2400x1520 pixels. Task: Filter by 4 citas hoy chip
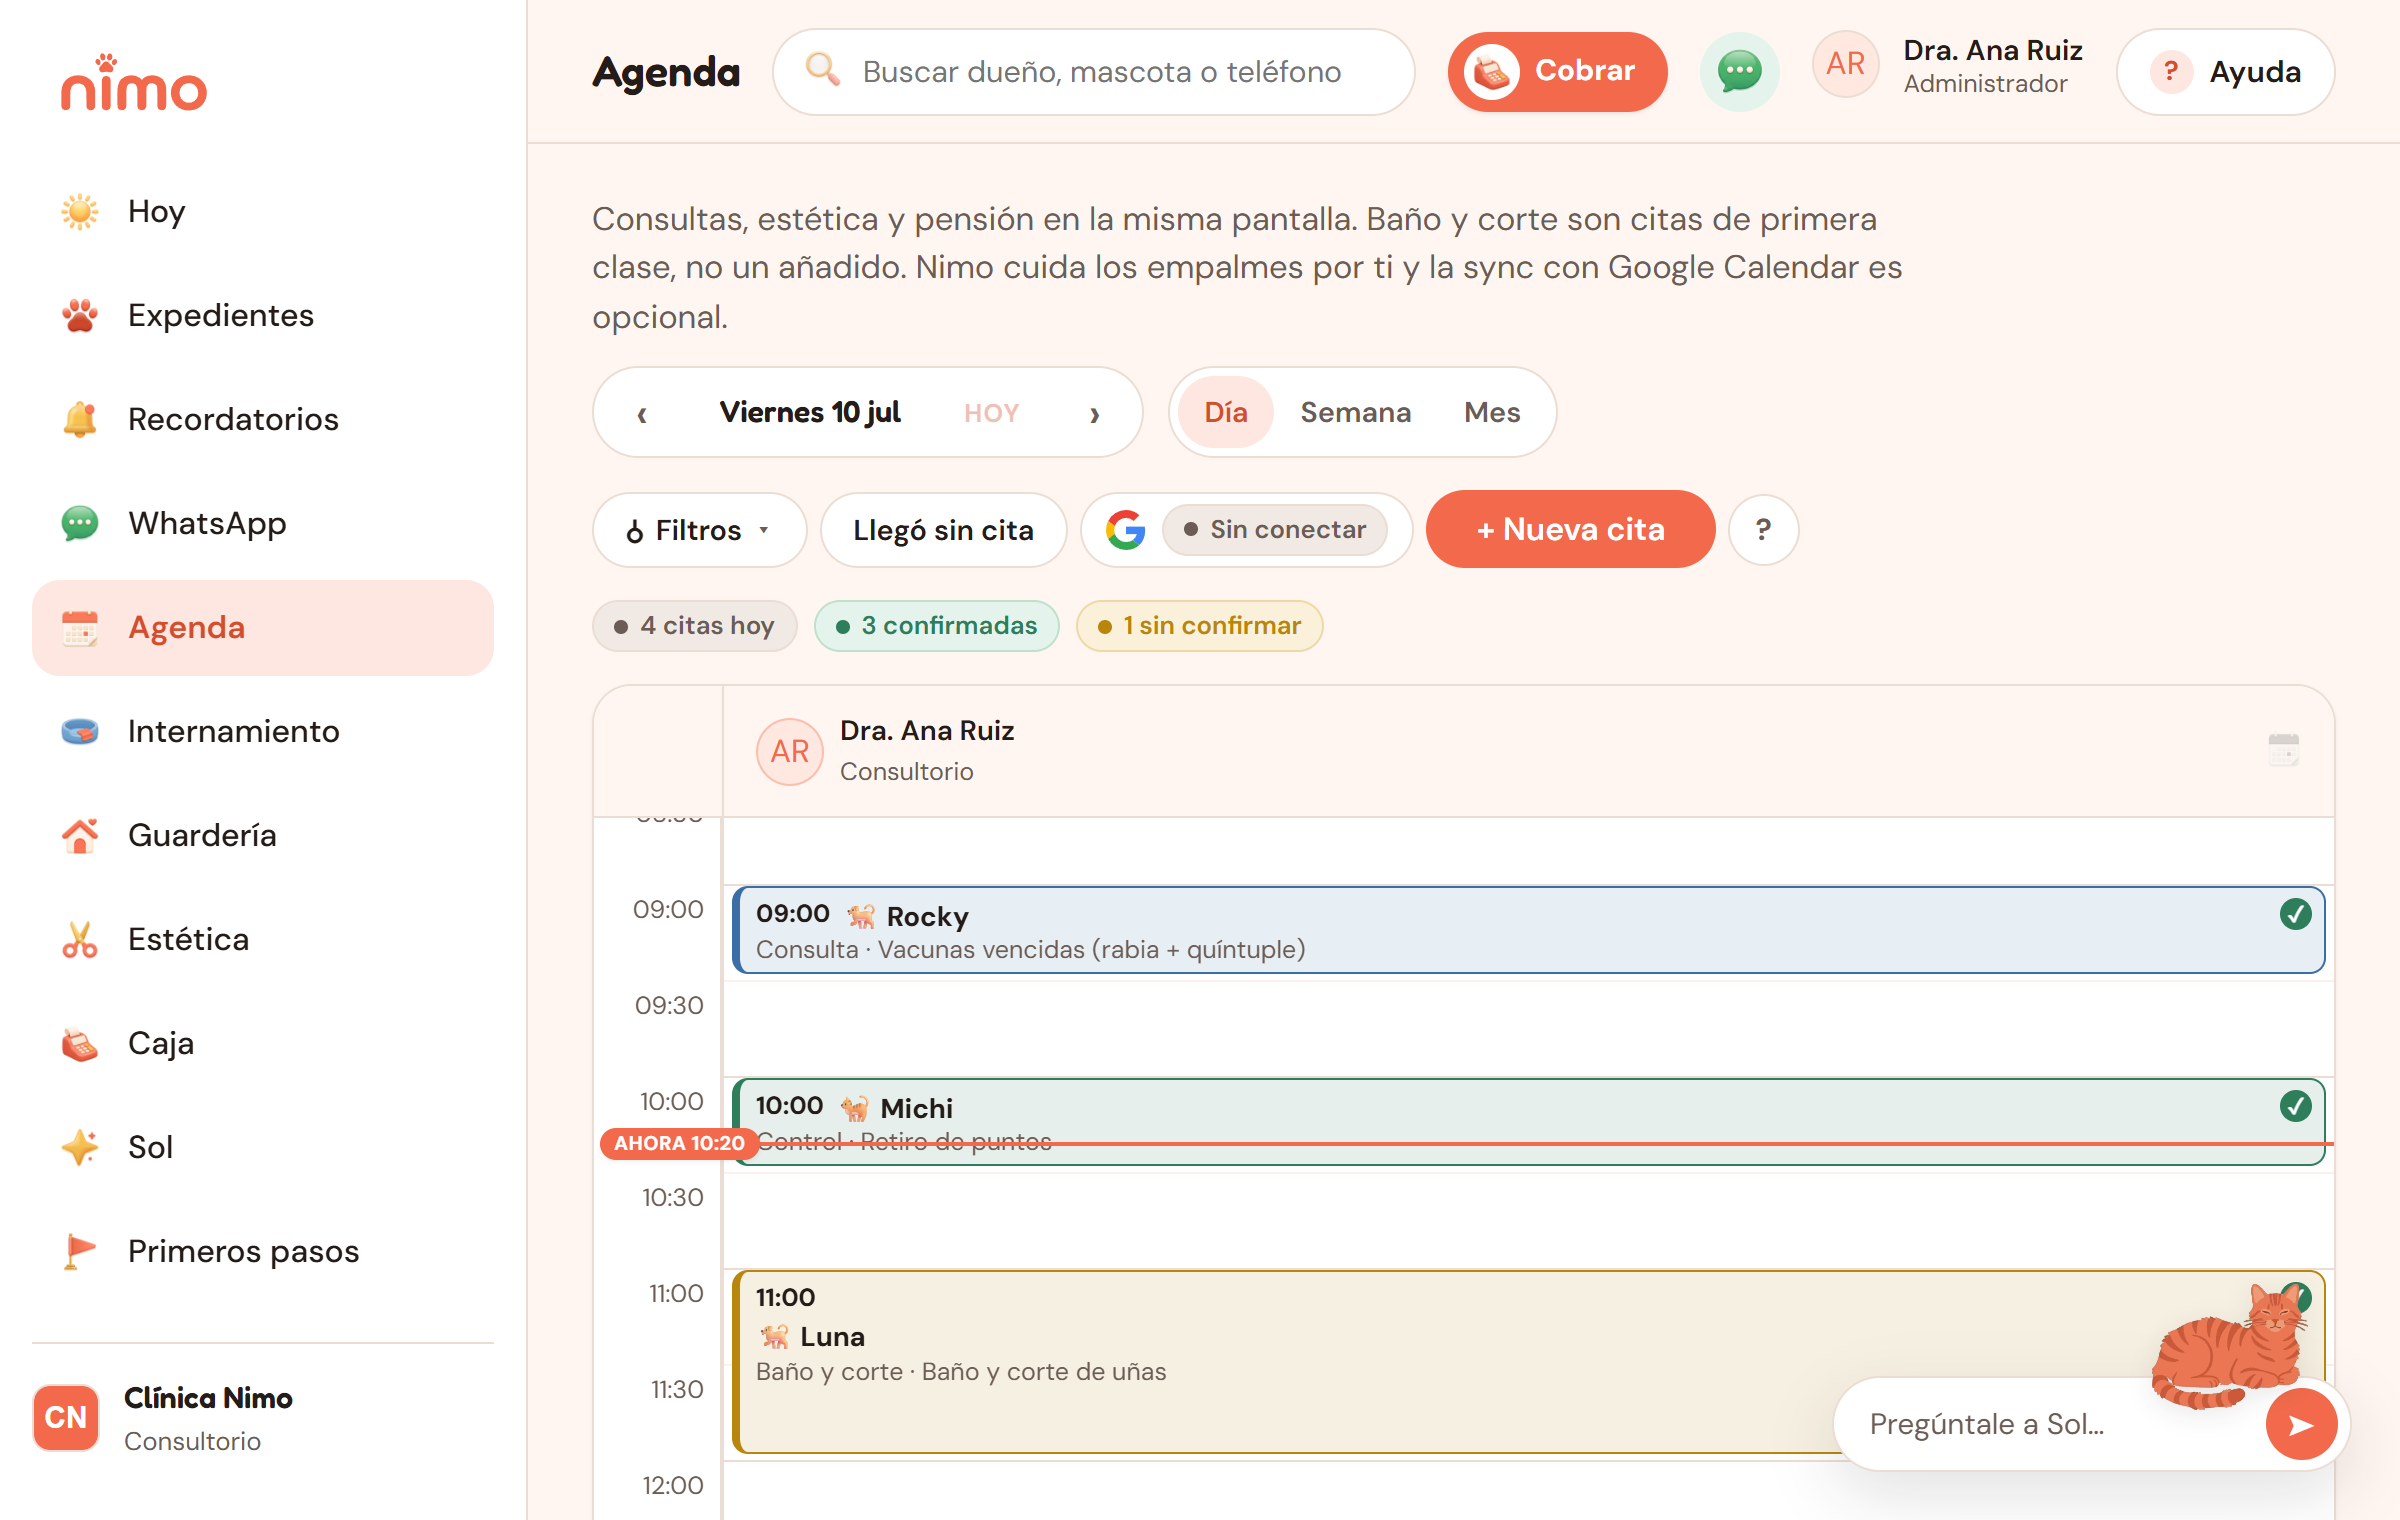[695, 626]
